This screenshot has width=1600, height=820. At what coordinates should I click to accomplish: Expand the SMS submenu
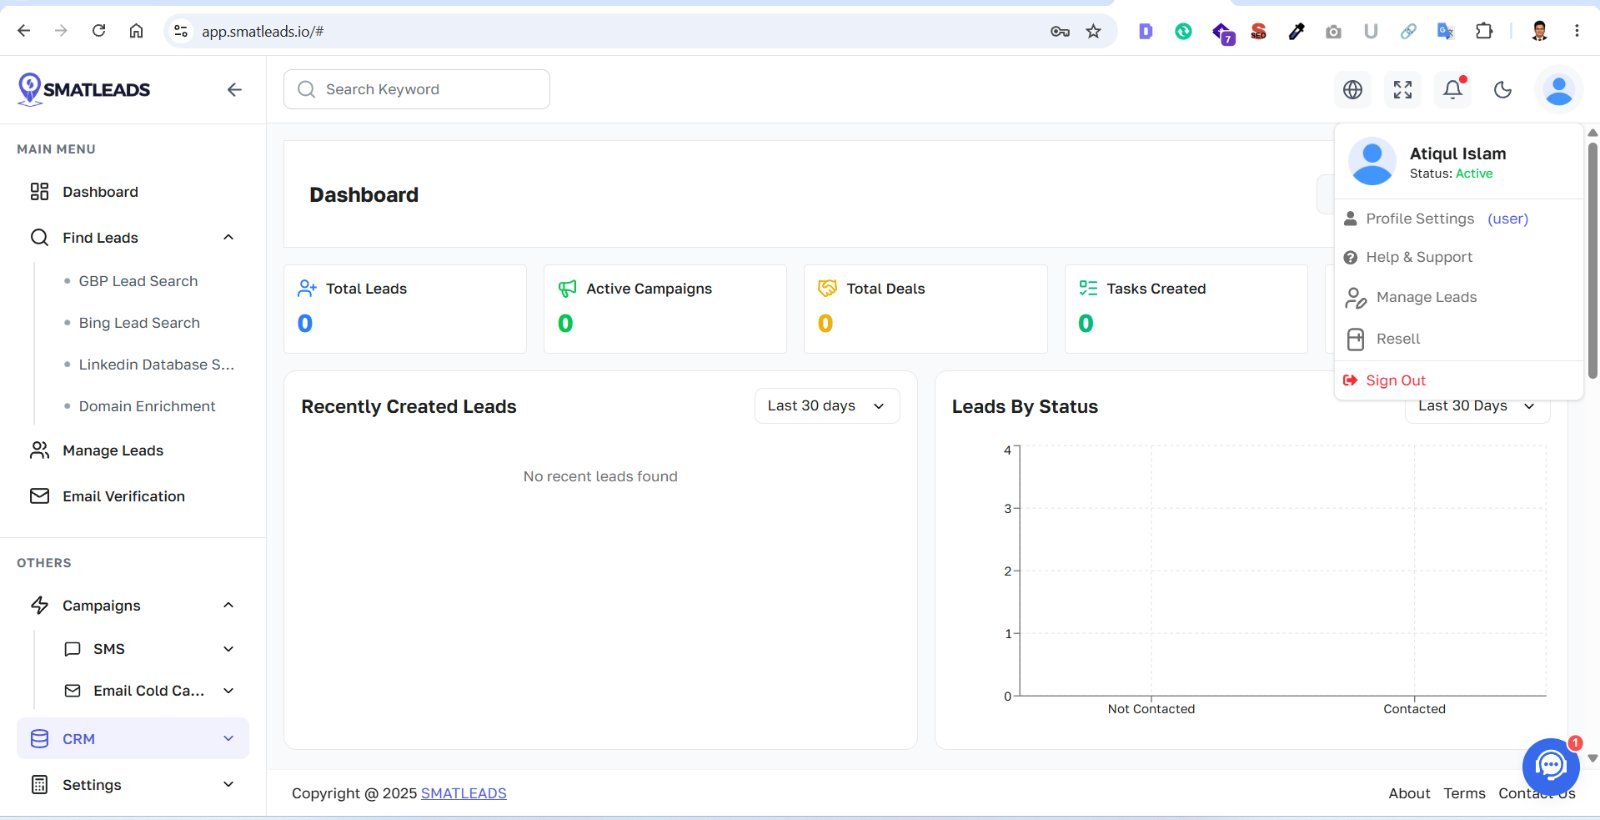click(228, 649)
